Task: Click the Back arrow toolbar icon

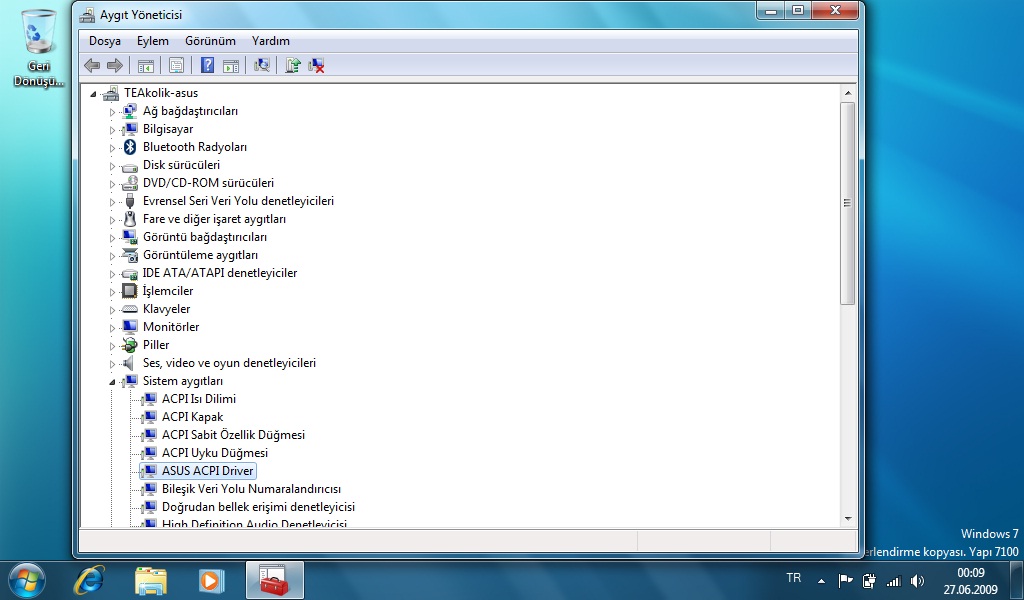Action: (92, 65)
